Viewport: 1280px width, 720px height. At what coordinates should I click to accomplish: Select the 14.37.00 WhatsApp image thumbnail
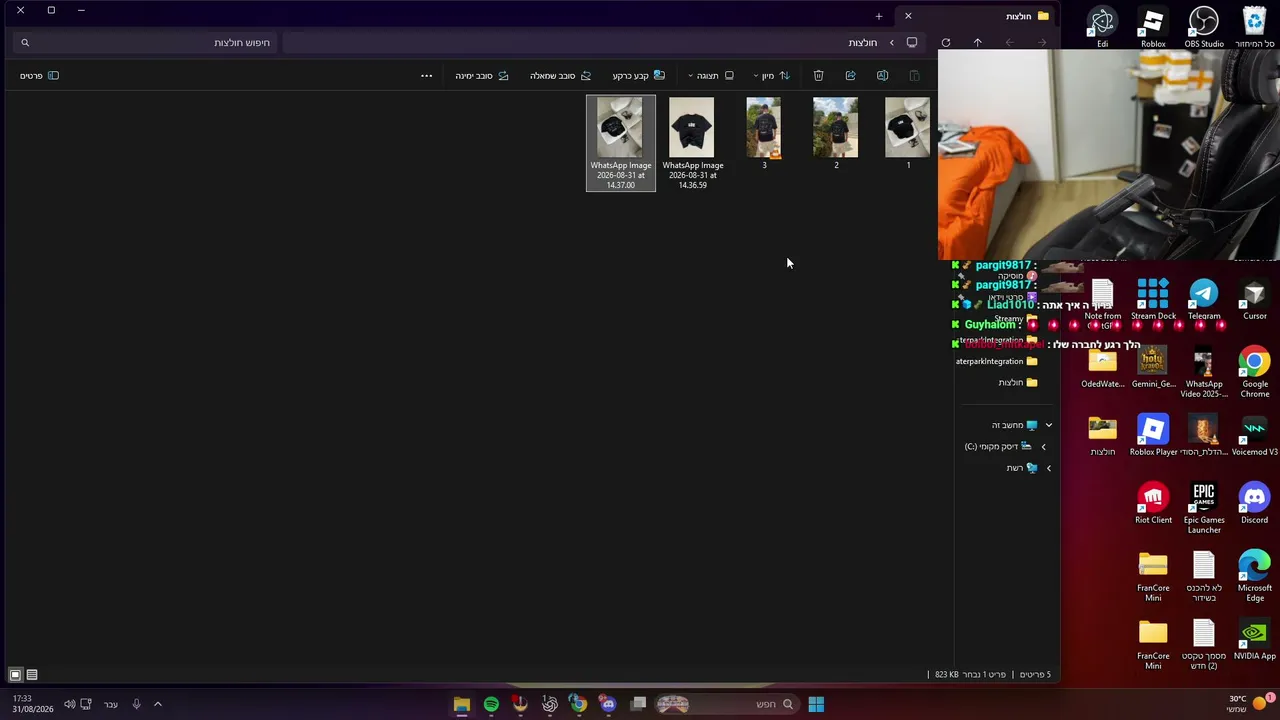click(620, 143)
